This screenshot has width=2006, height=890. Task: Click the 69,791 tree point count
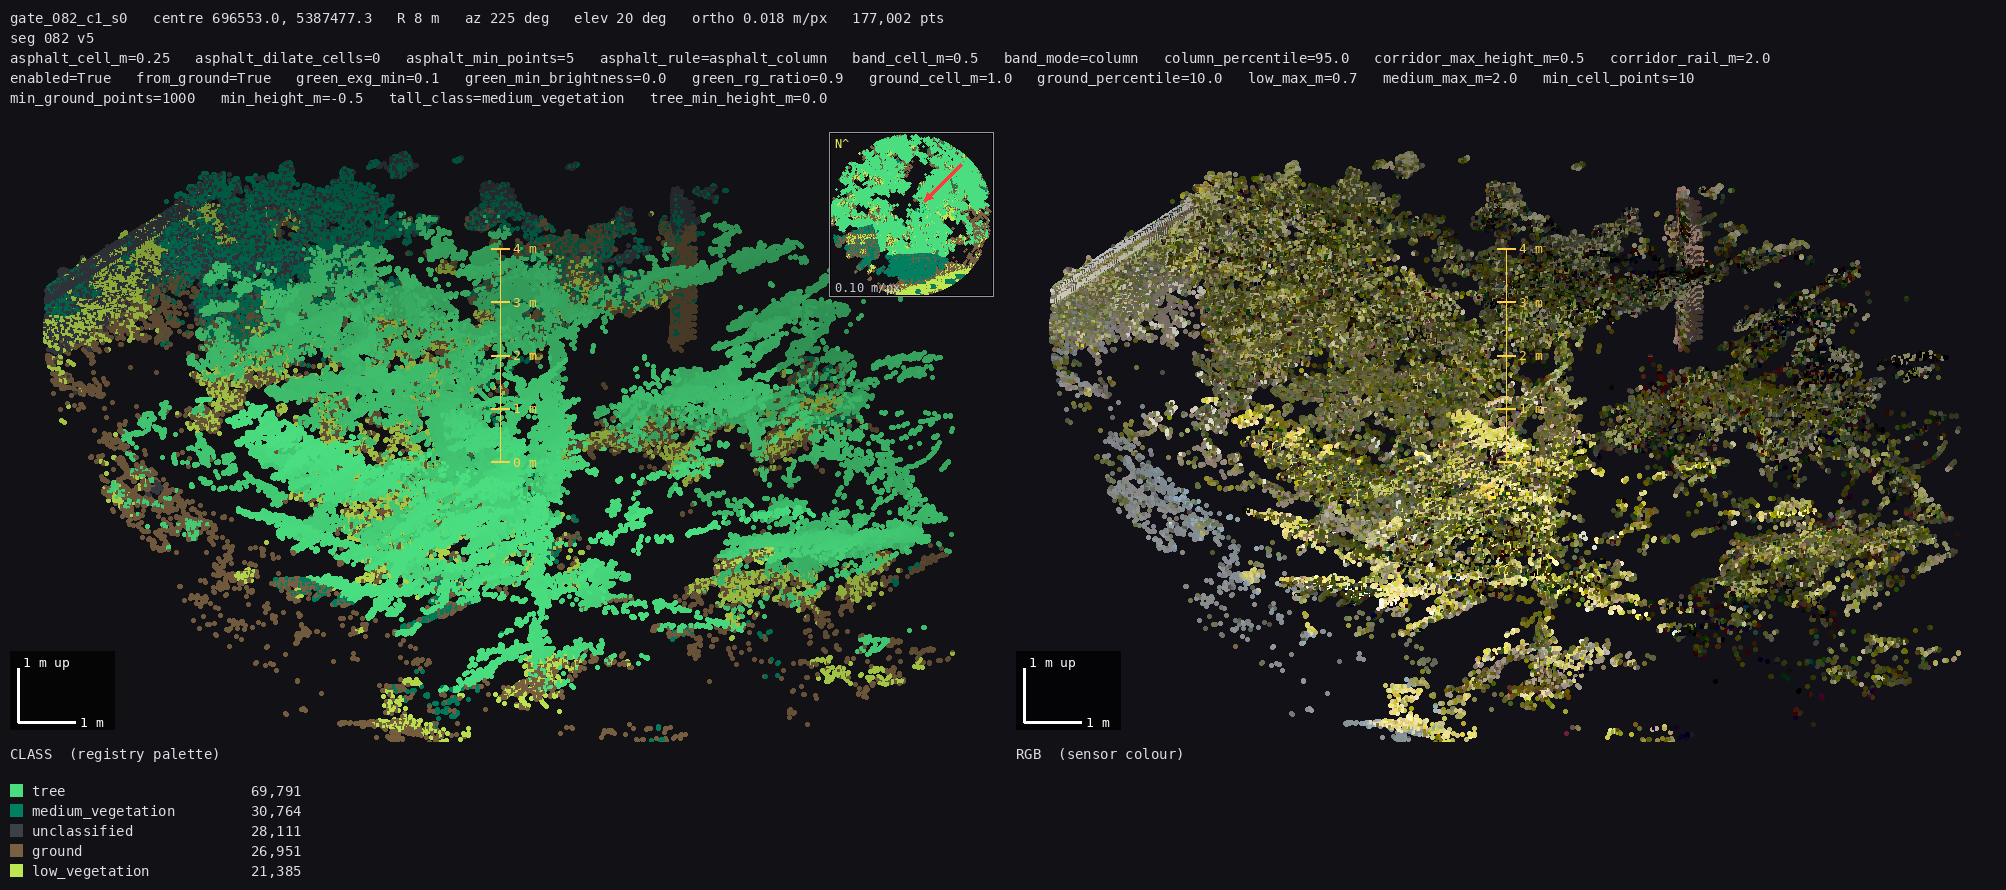276,791
